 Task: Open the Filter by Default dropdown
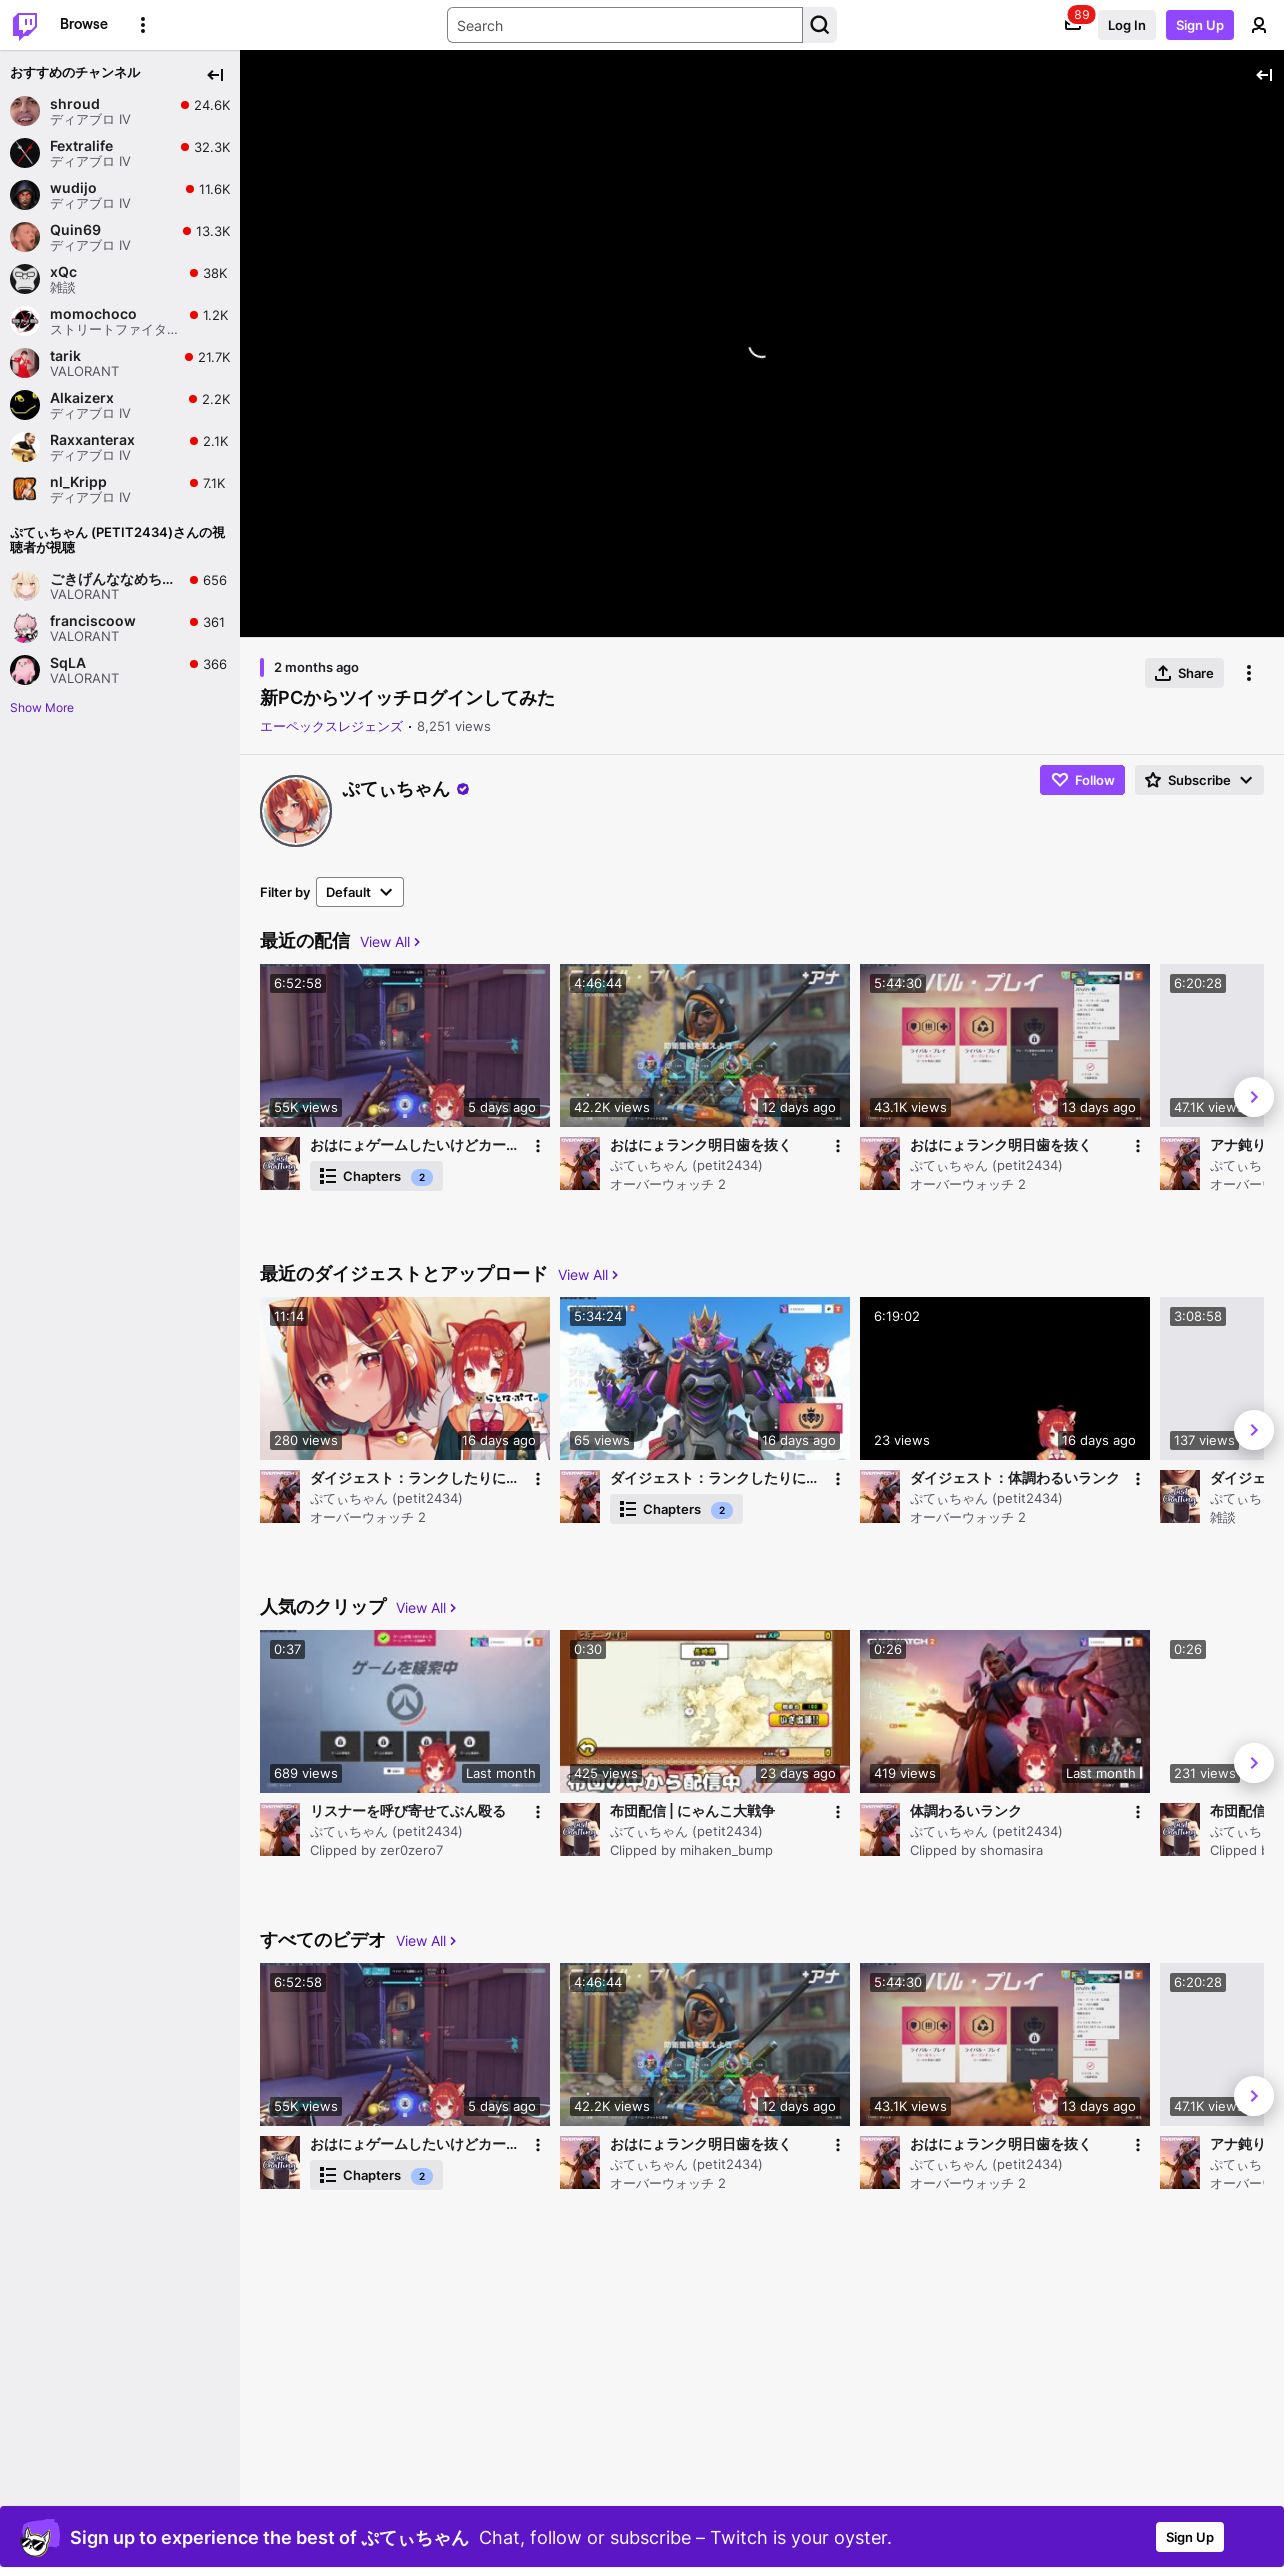[360, 892]
